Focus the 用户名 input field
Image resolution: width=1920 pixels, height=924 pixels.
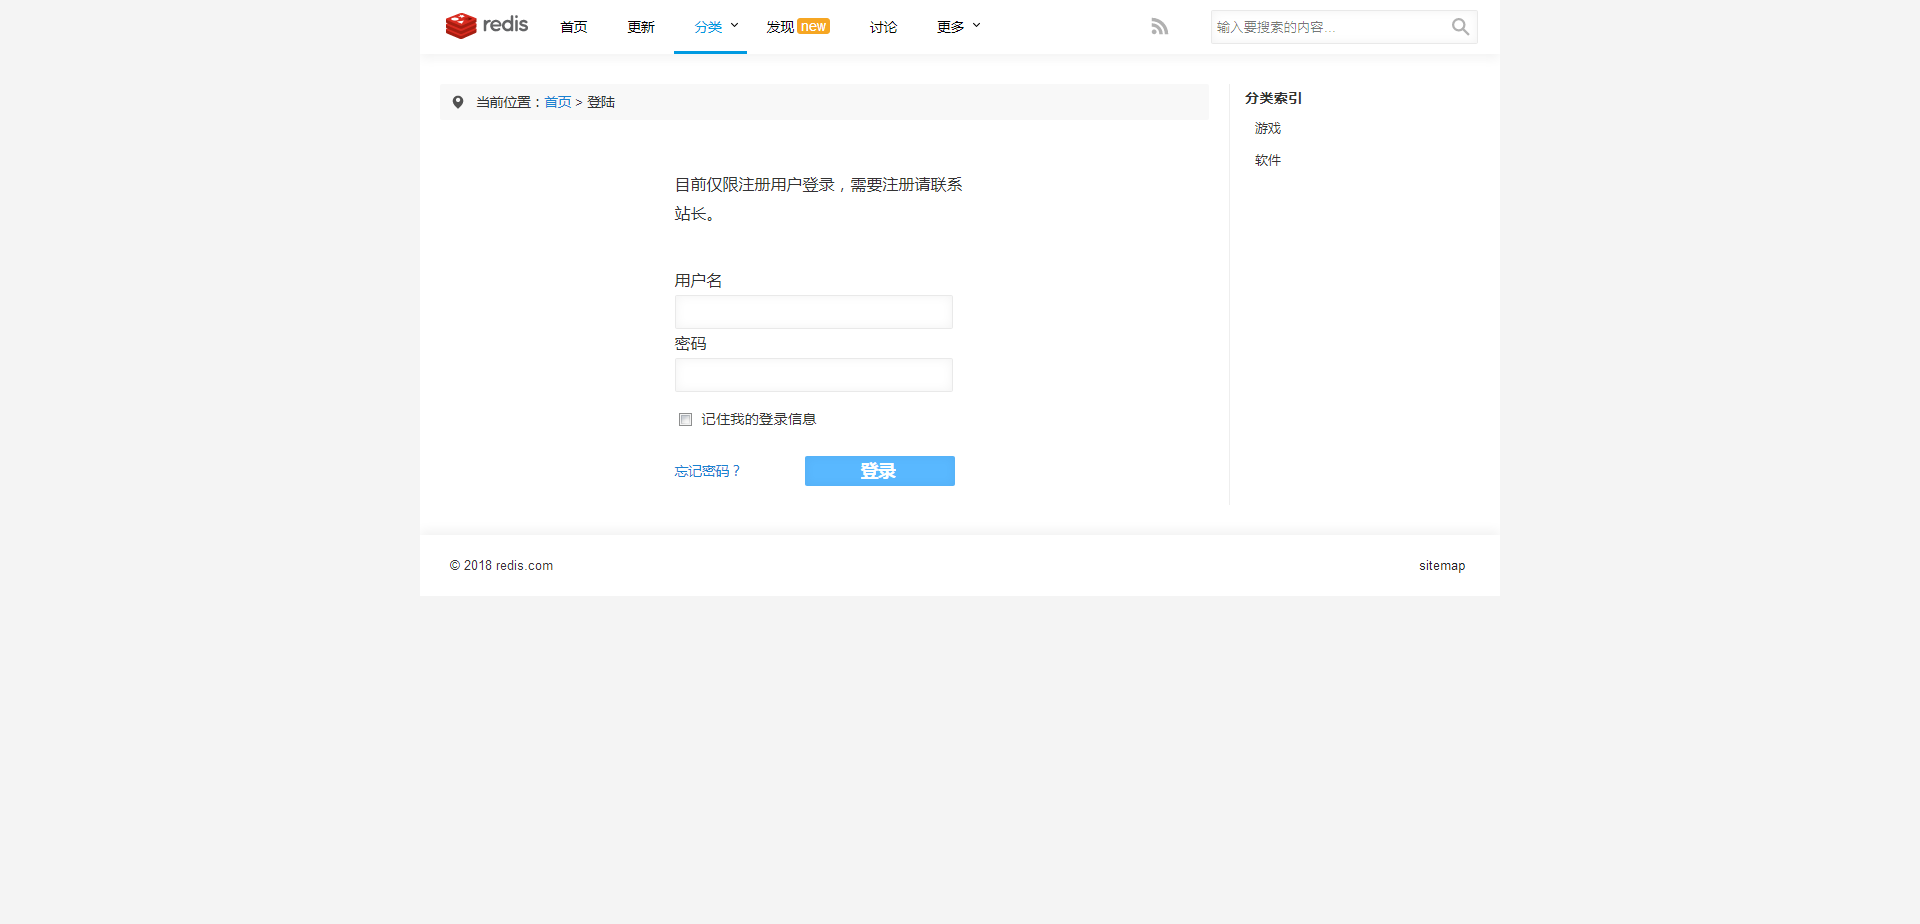814,312
